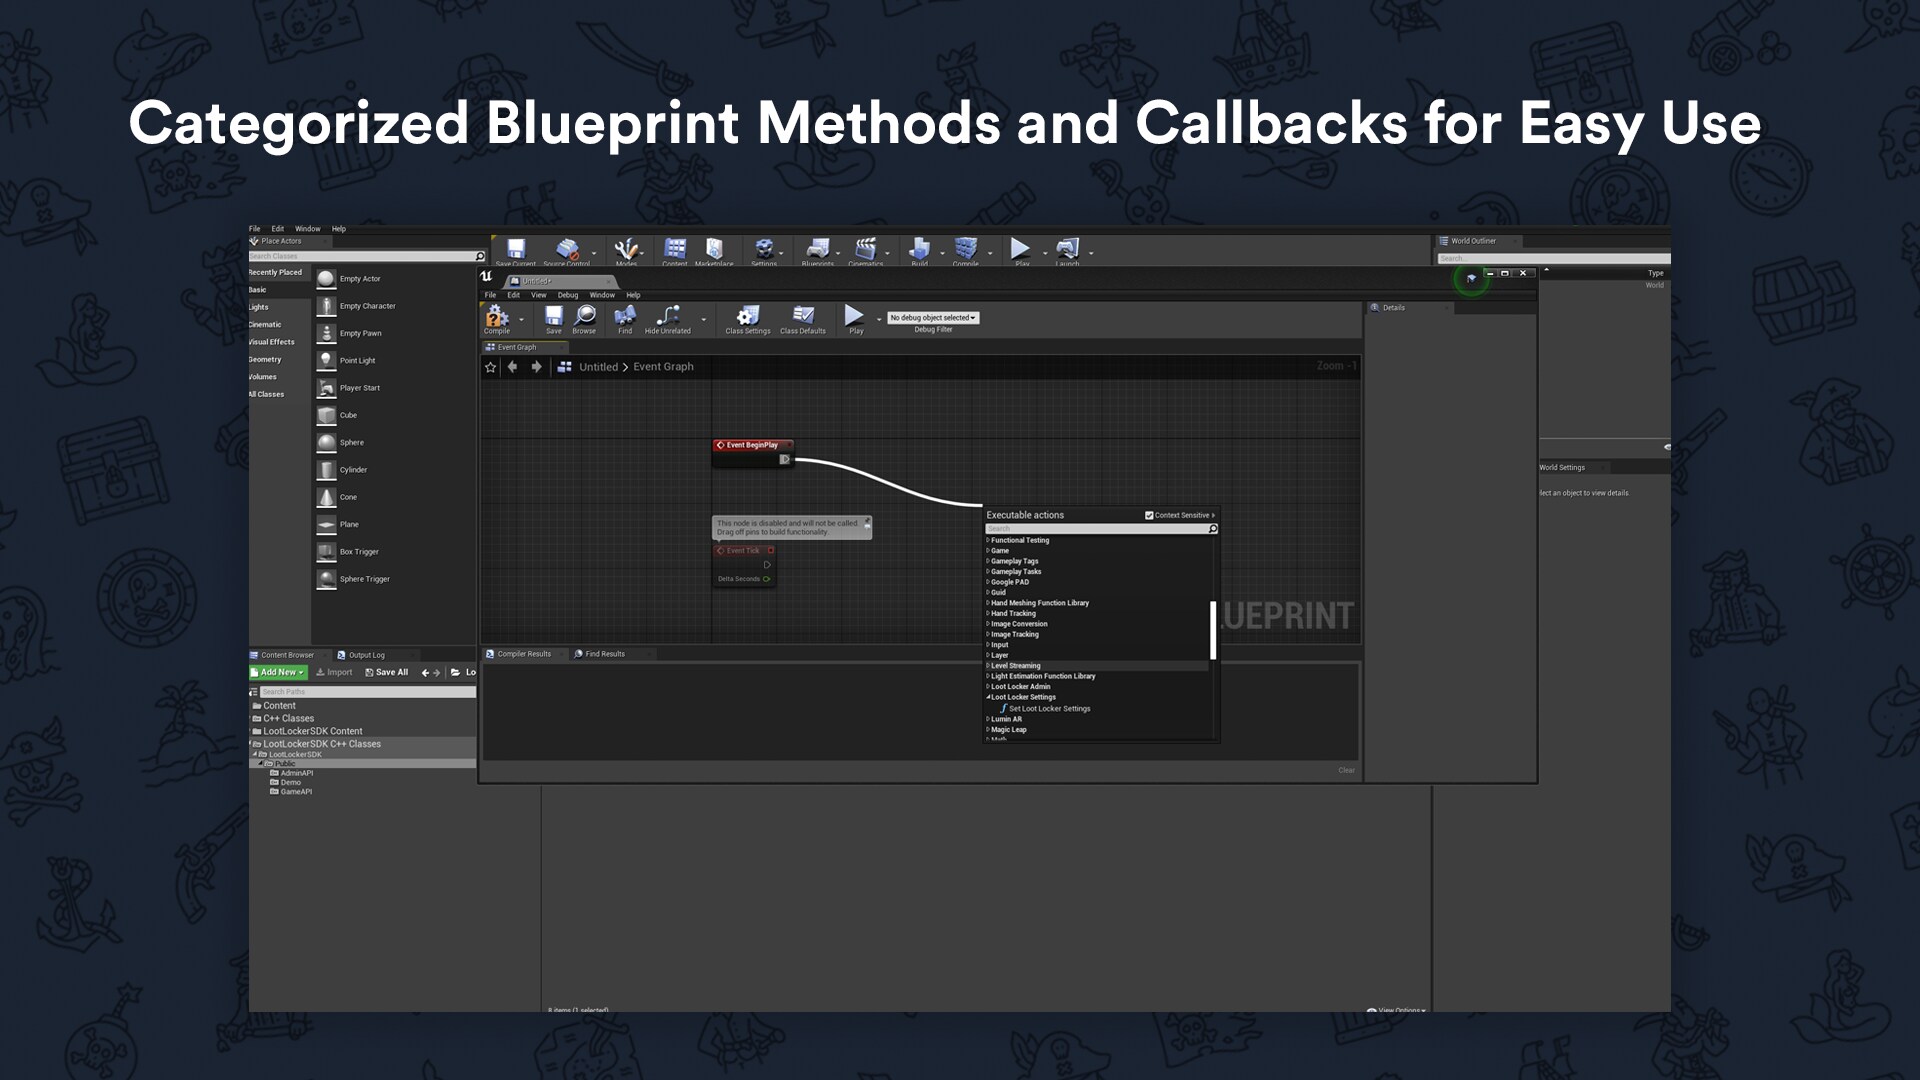Open Class Defaults from the toolbar
The image size is (1920, 1080).
(803, 317)
